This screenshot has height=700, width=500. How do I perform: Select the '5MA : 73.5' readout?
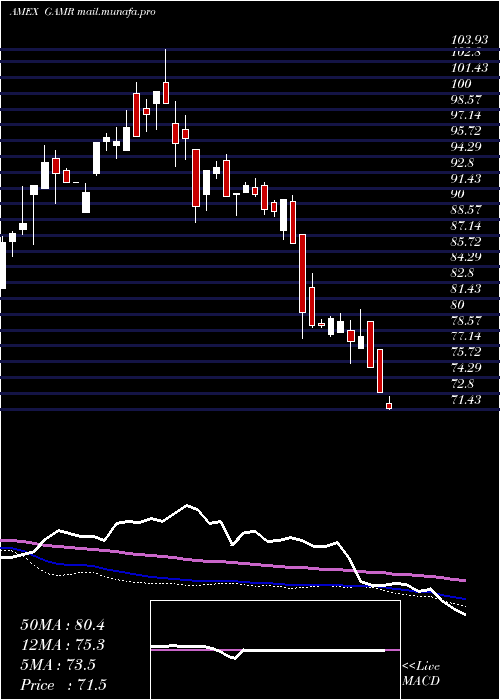[x=58, y=665]
